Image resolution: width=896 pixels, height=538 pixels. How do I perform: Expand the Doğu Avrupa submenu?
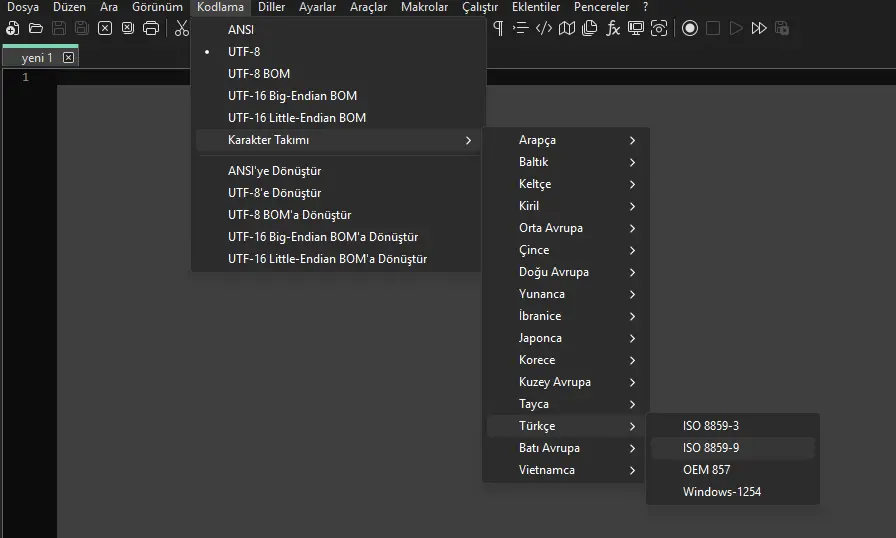[x=566, y=272]
